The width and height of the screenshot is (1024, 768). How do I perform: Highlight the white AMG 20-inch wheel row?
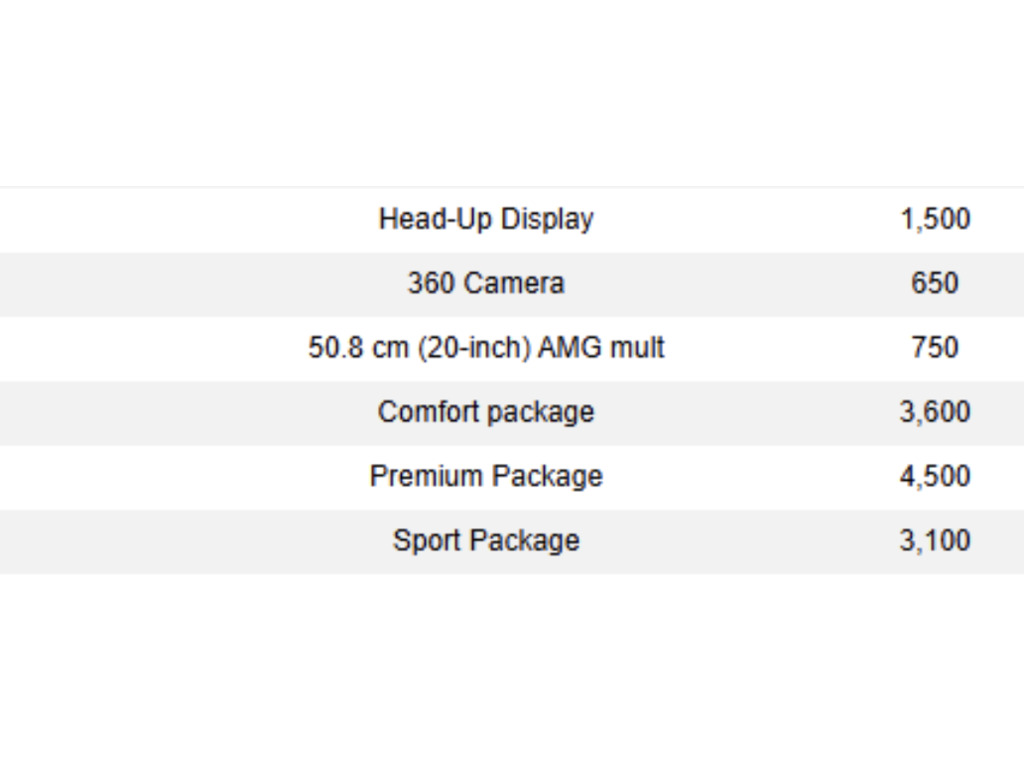[x=512, y=349]
